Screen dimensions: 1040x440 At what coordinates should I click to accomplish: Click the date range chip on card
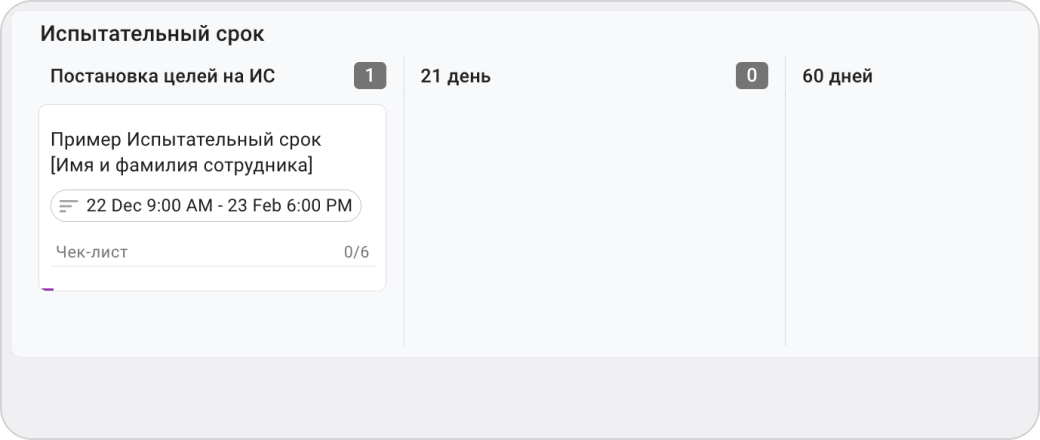point(206,206)
